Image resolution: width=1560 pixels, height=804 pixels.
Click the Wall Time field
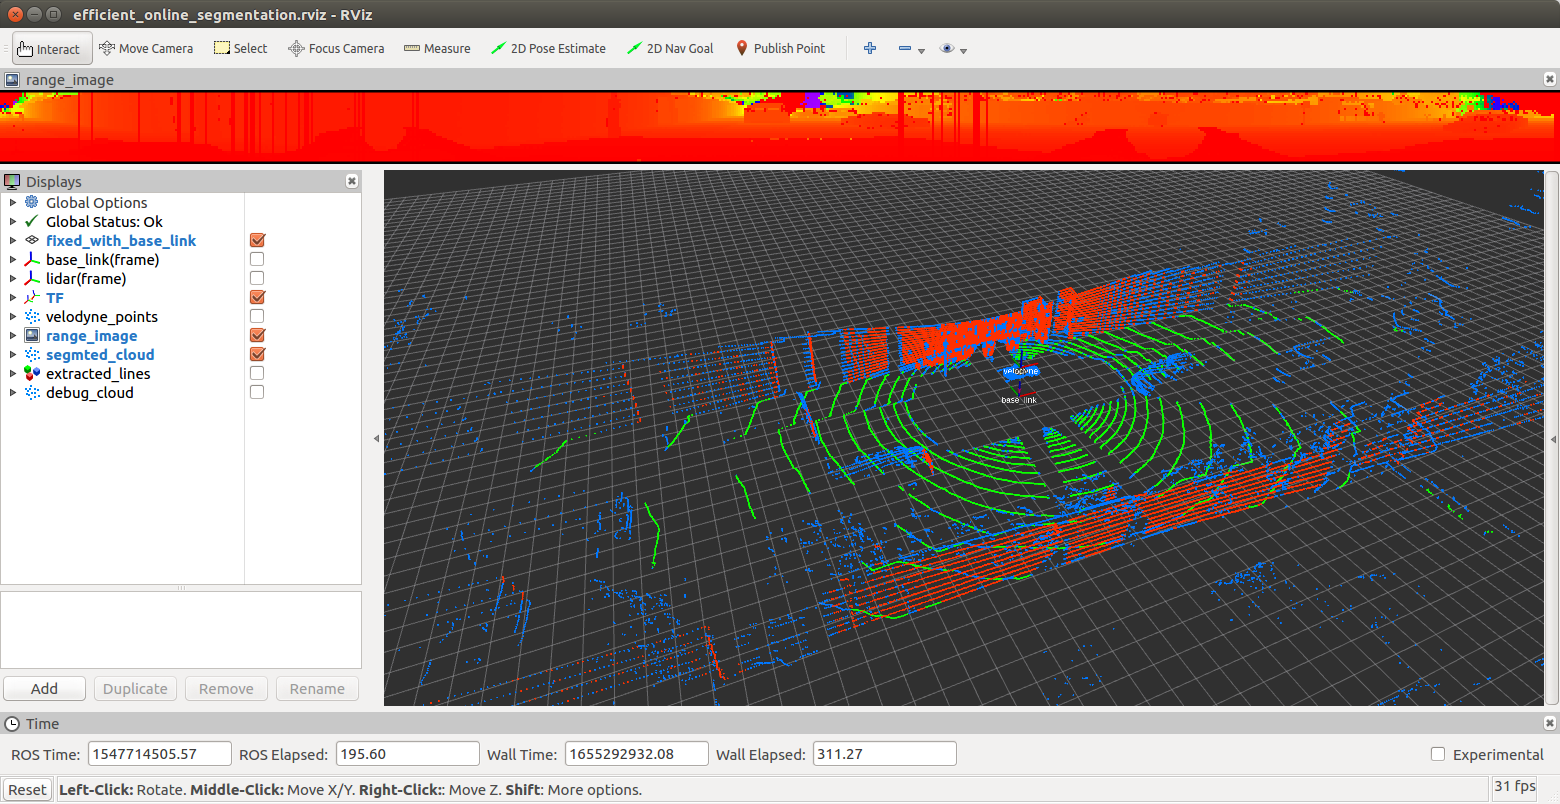[x=636, y=754]
